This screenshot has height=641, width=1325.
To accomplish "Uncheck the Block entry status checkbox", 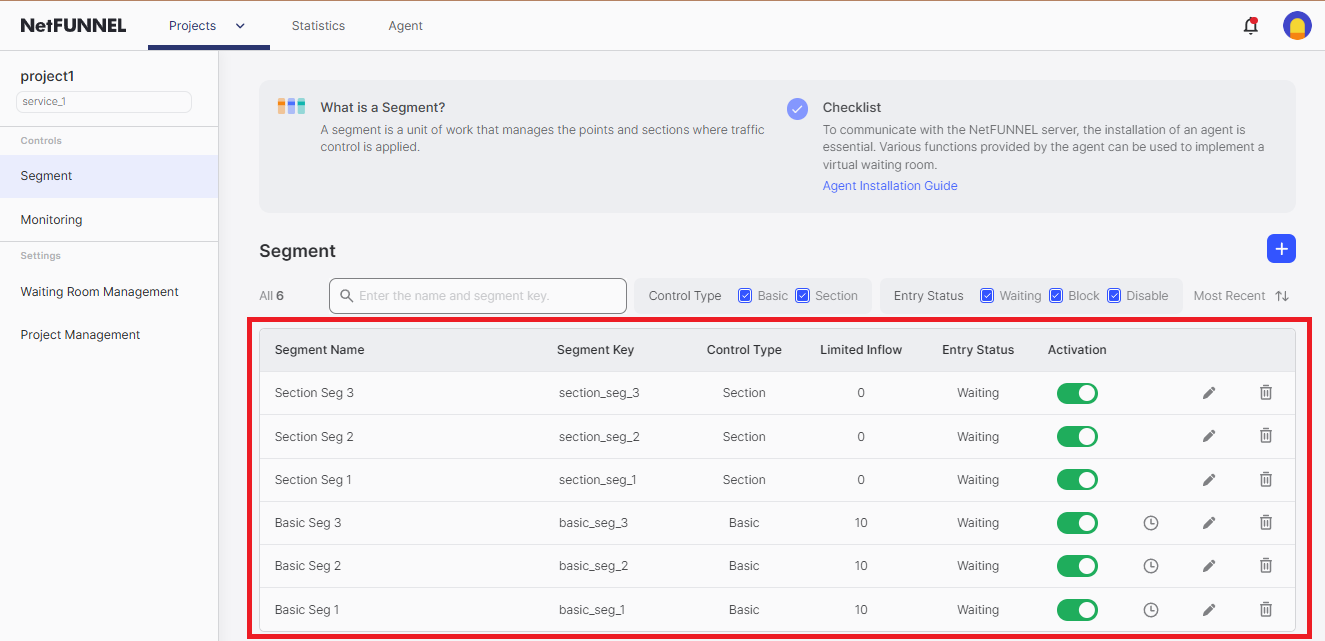I will point(1056,296).
